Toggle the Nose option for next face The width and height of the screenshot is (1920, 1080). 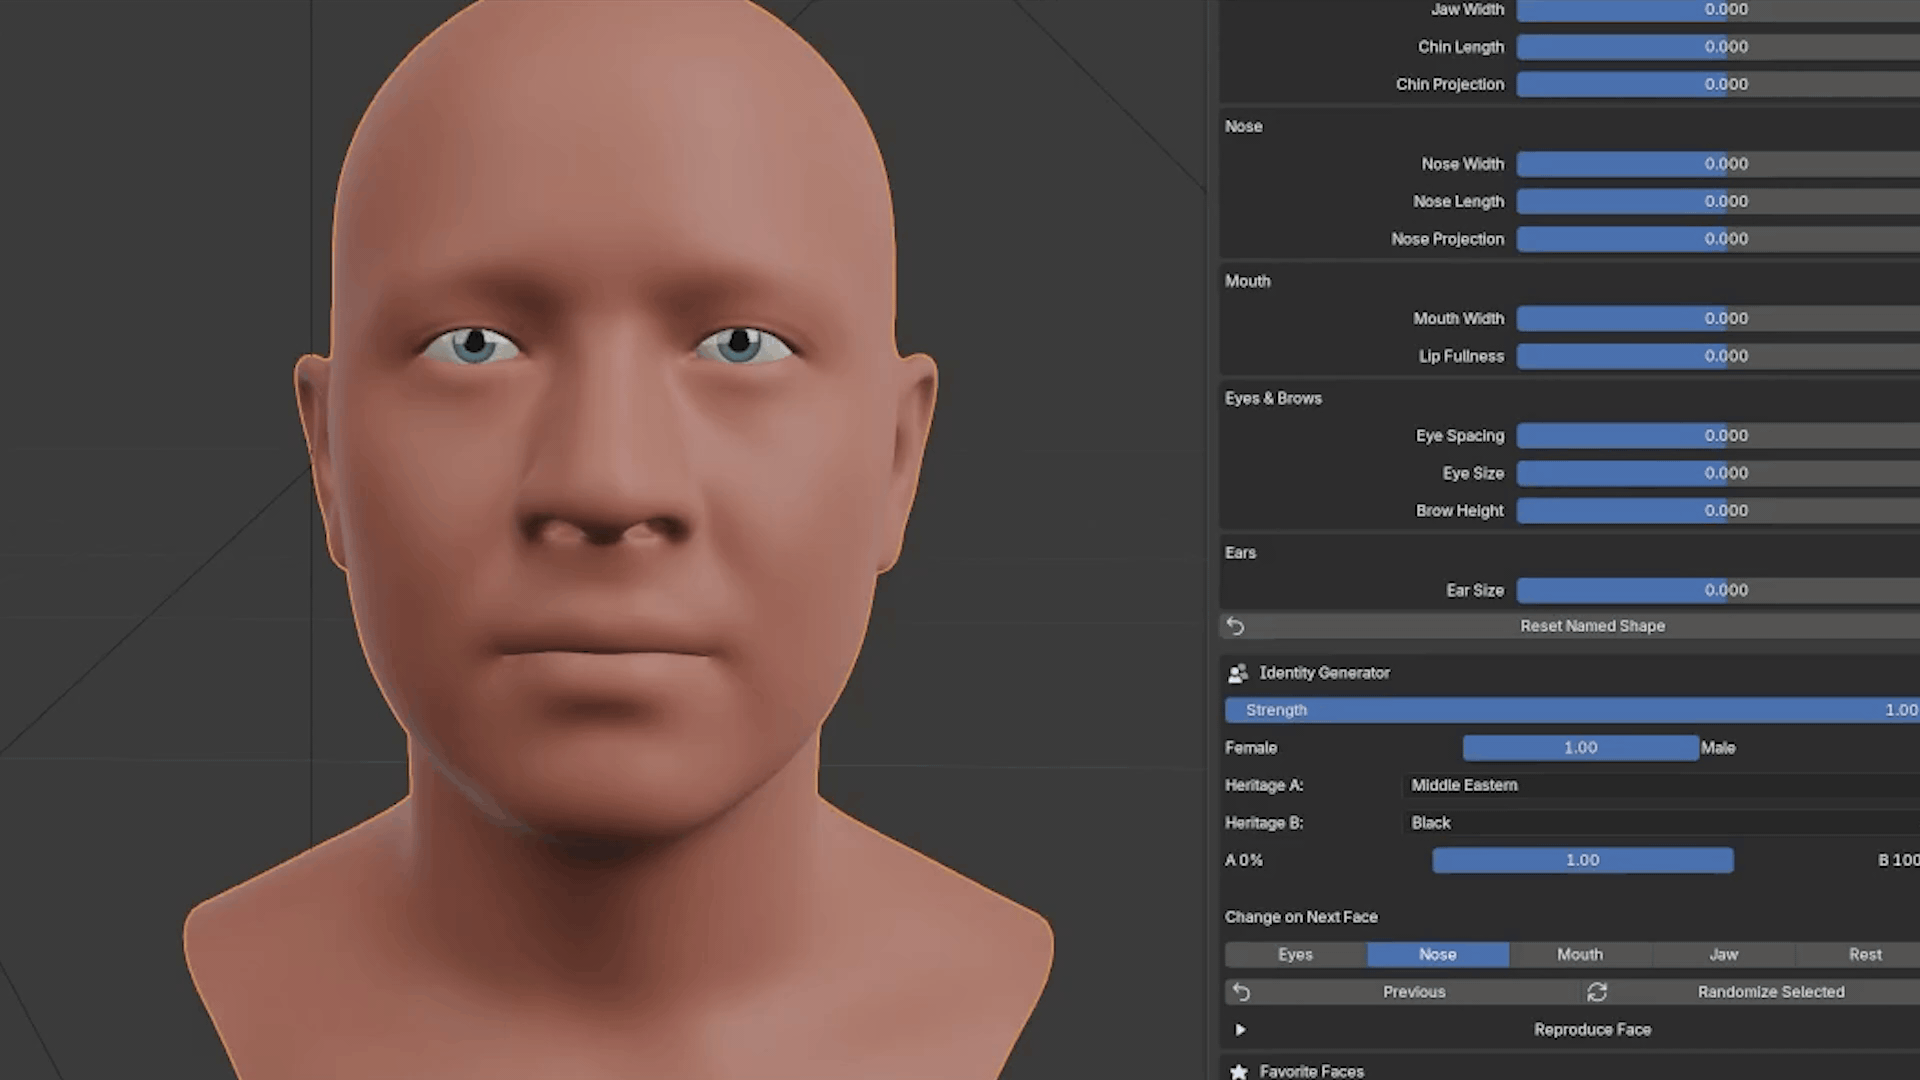click(1438, 955)
